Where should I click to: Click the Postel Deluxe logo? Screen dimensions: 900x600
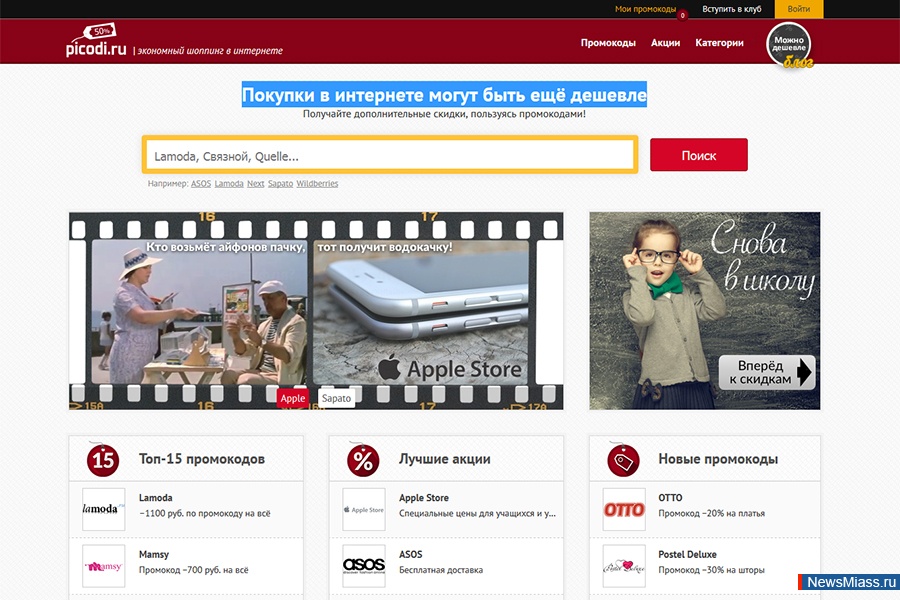pos(623,566)
